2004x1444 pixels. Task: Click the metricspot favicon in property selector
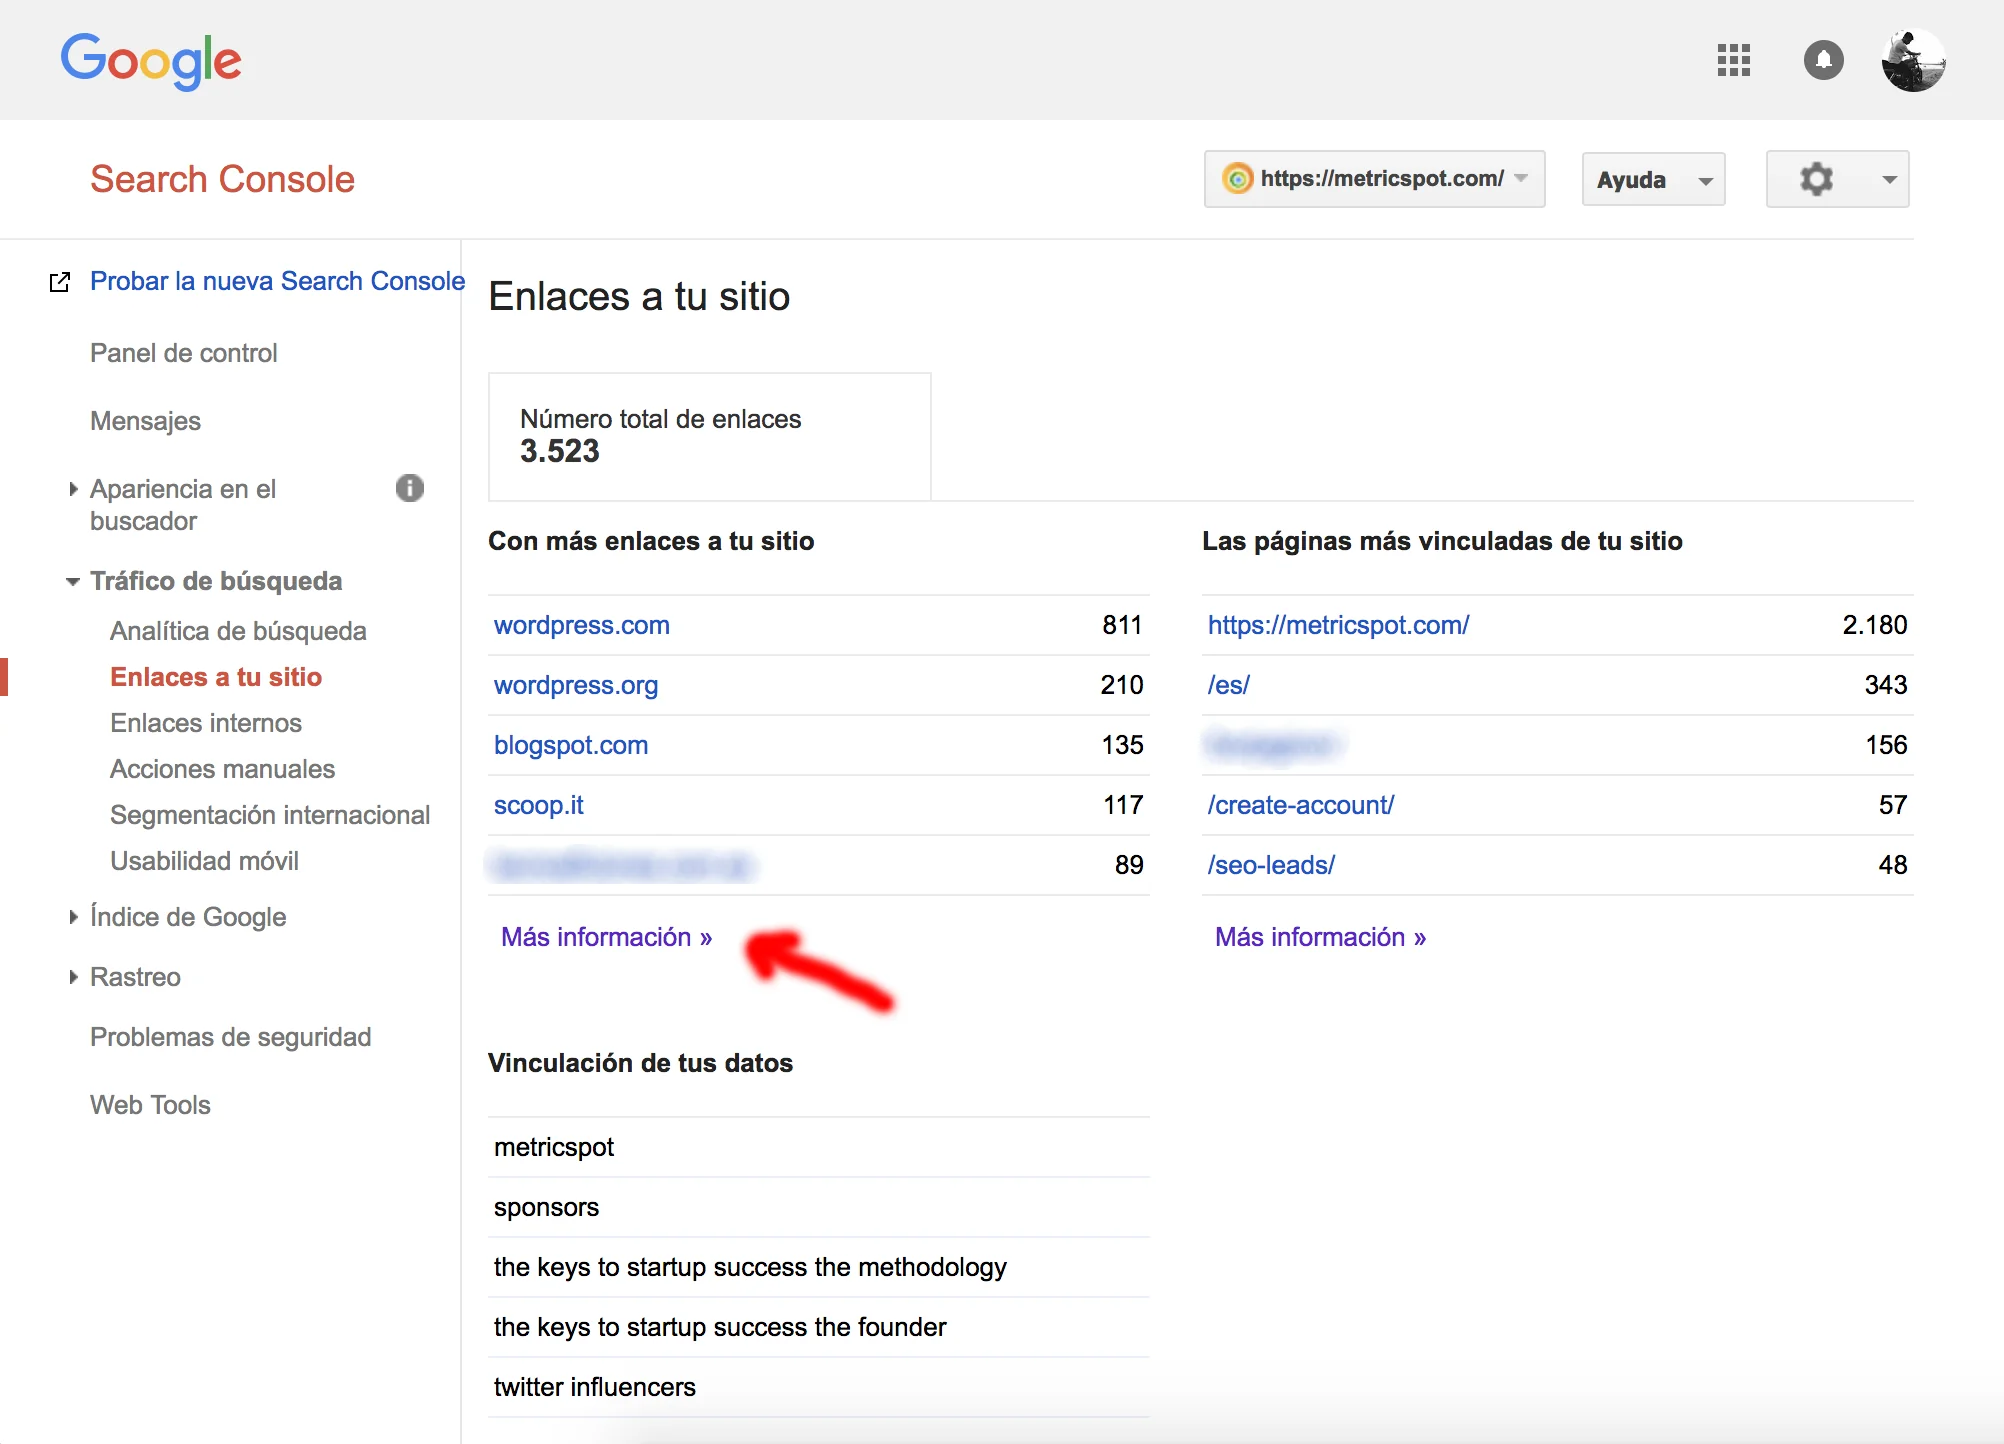pyautogui.click(x=1238, y=179)
